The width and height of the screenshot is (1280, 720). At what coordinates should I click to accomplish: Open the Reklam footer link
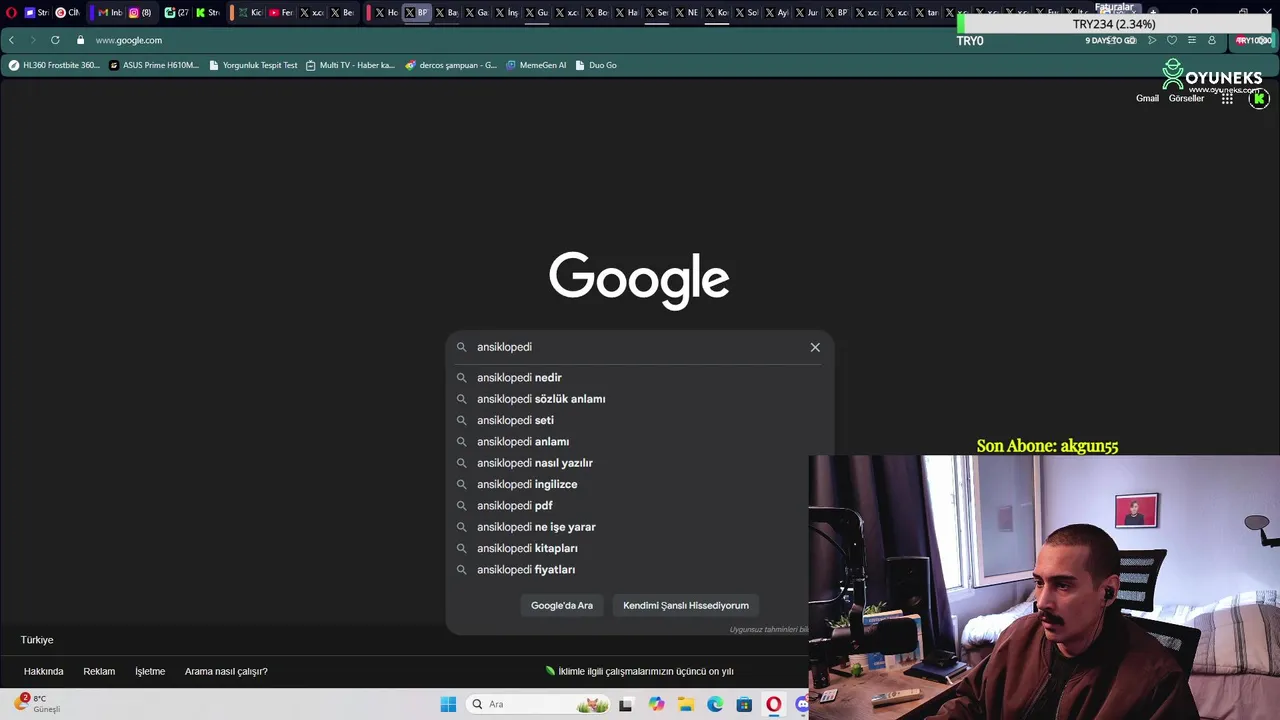[x=99, y=671]
